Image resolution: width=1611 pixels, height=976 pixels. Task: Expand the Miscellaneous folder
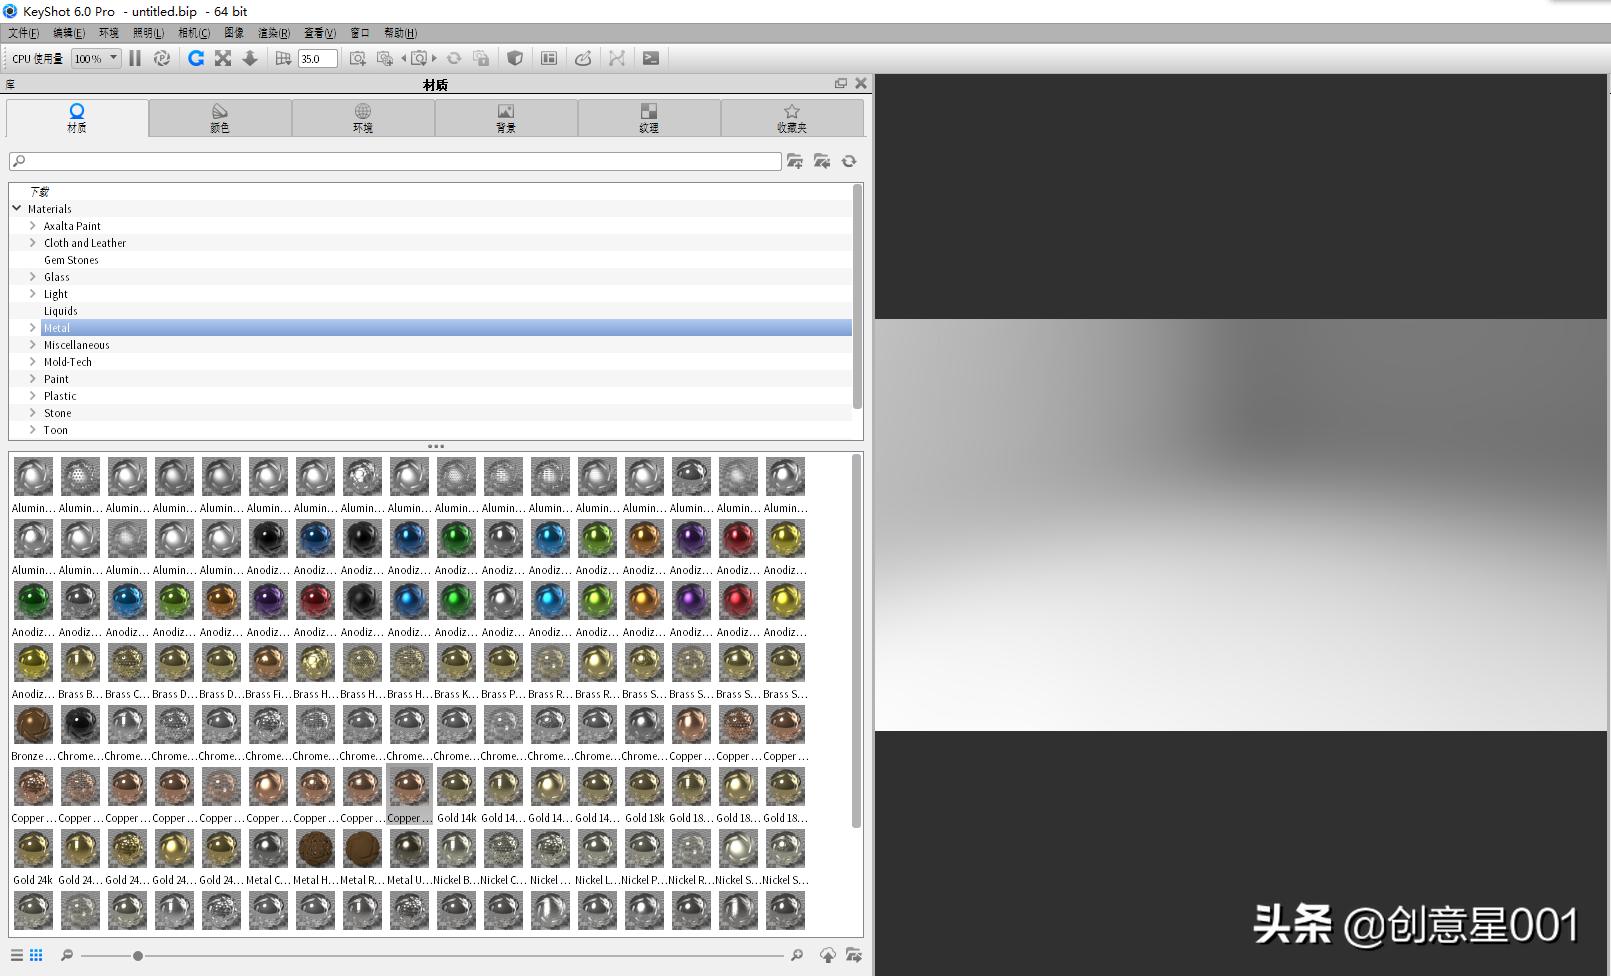33,345
